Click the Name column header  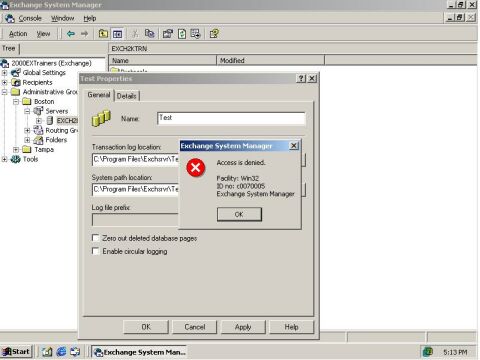[163, 60]
